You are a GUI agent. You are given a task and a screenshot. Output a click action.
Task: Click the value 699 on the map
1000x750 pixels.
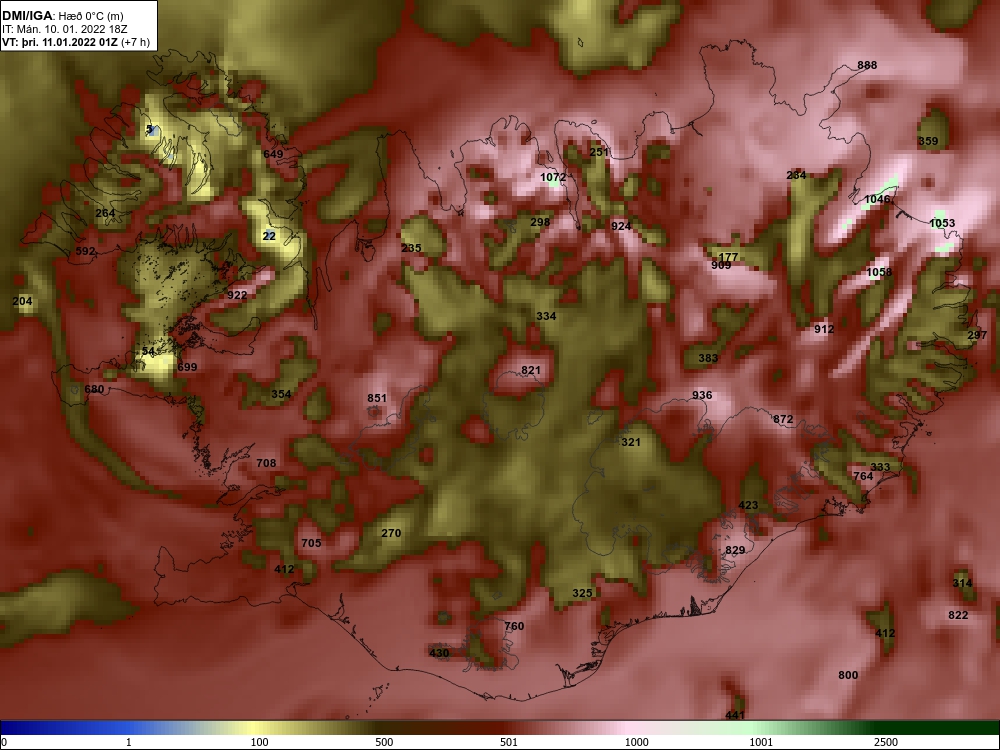[x=188, y=367]
